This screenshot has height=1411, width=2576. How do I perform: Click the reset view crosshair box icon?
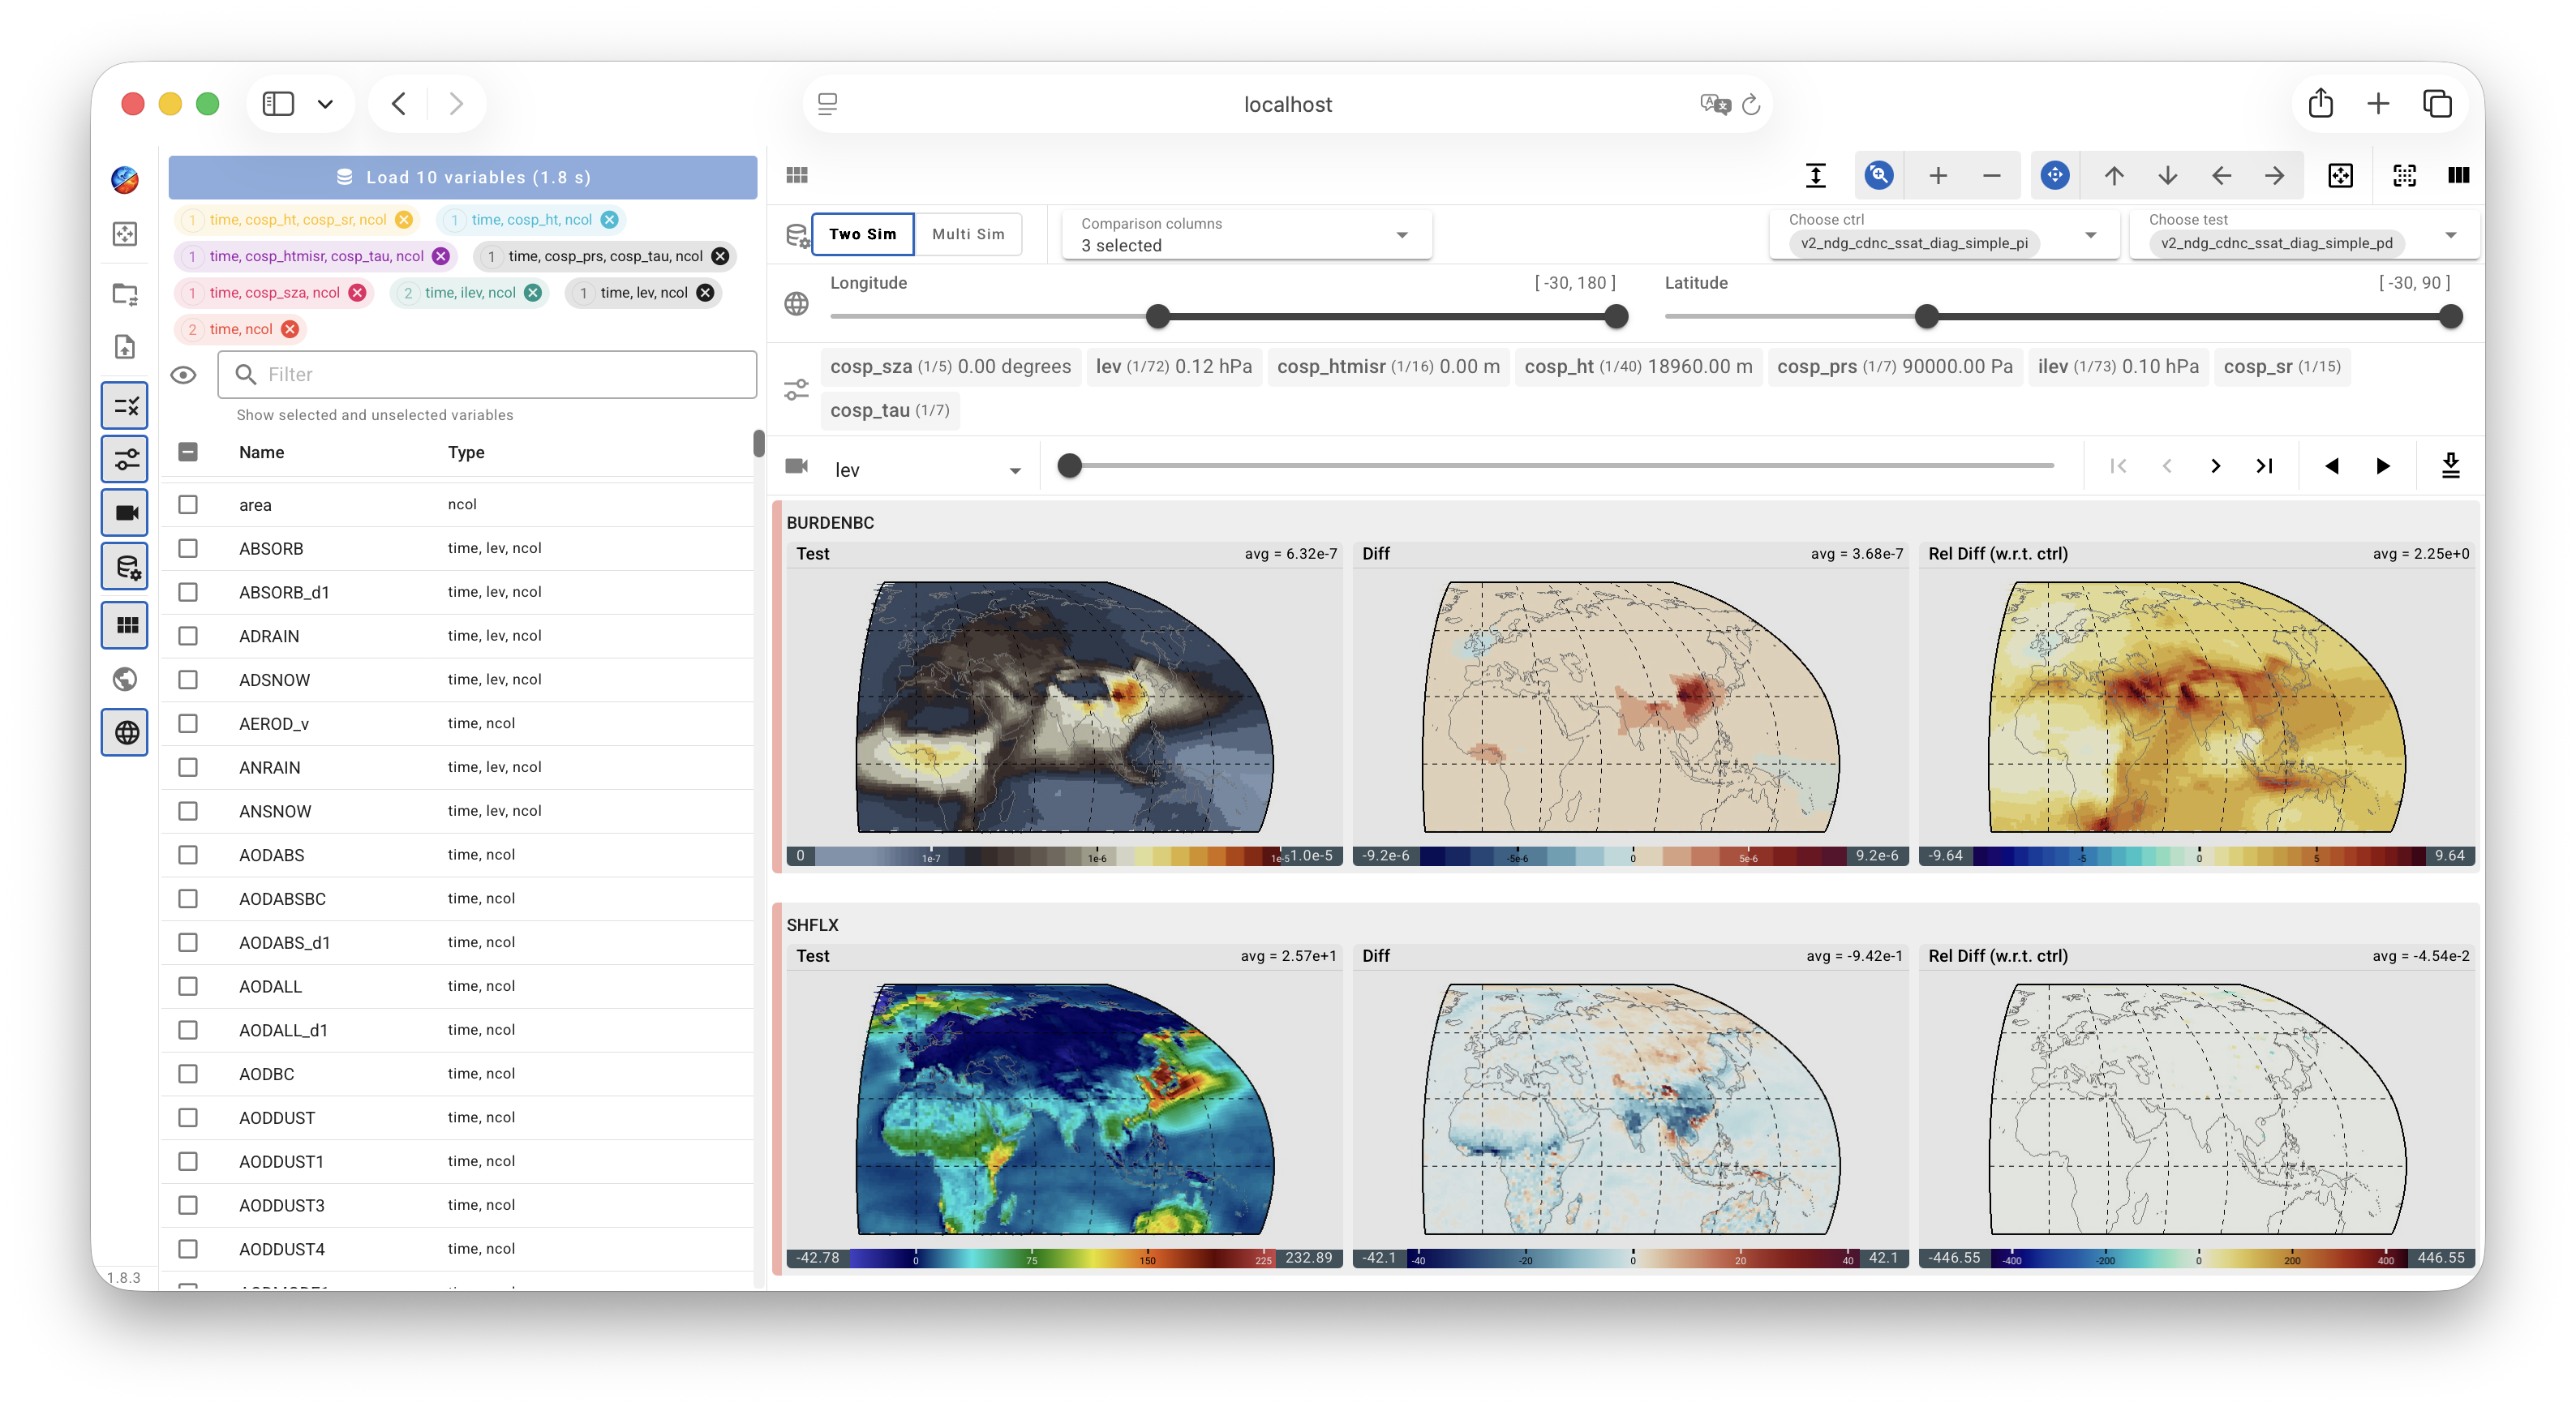[2340, 175]
